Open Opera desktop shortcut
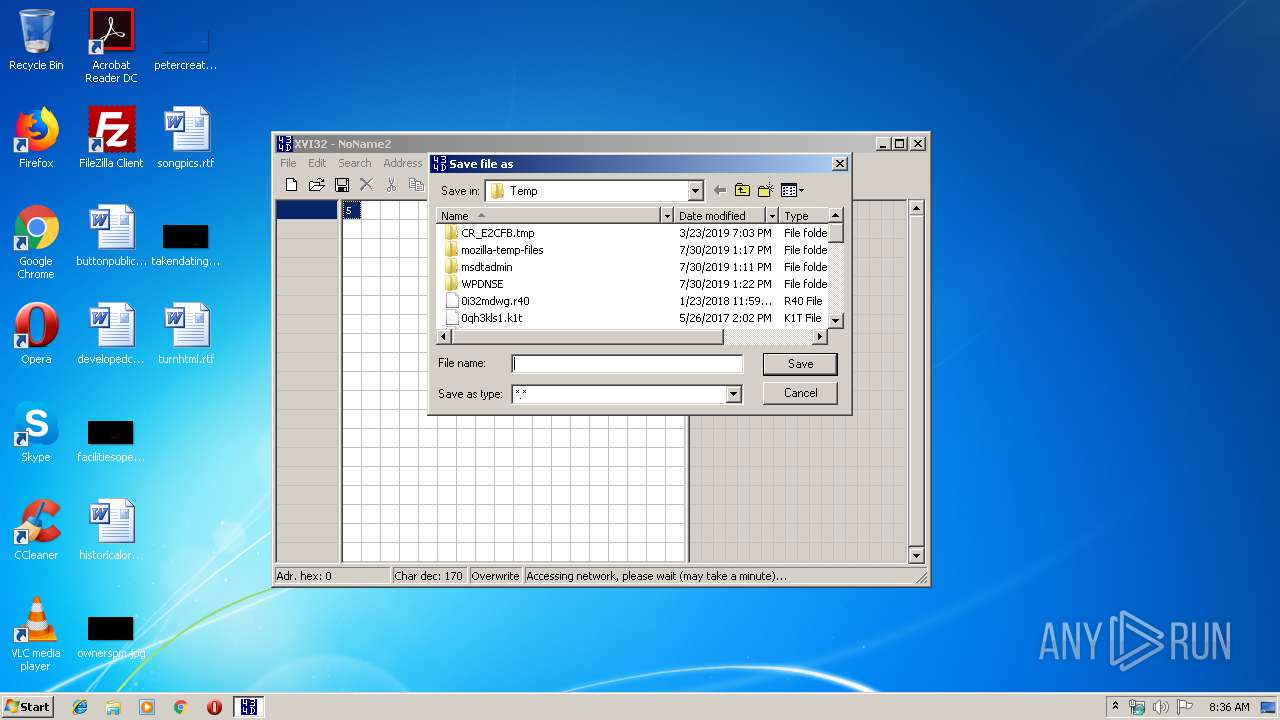 pos(36,334)
